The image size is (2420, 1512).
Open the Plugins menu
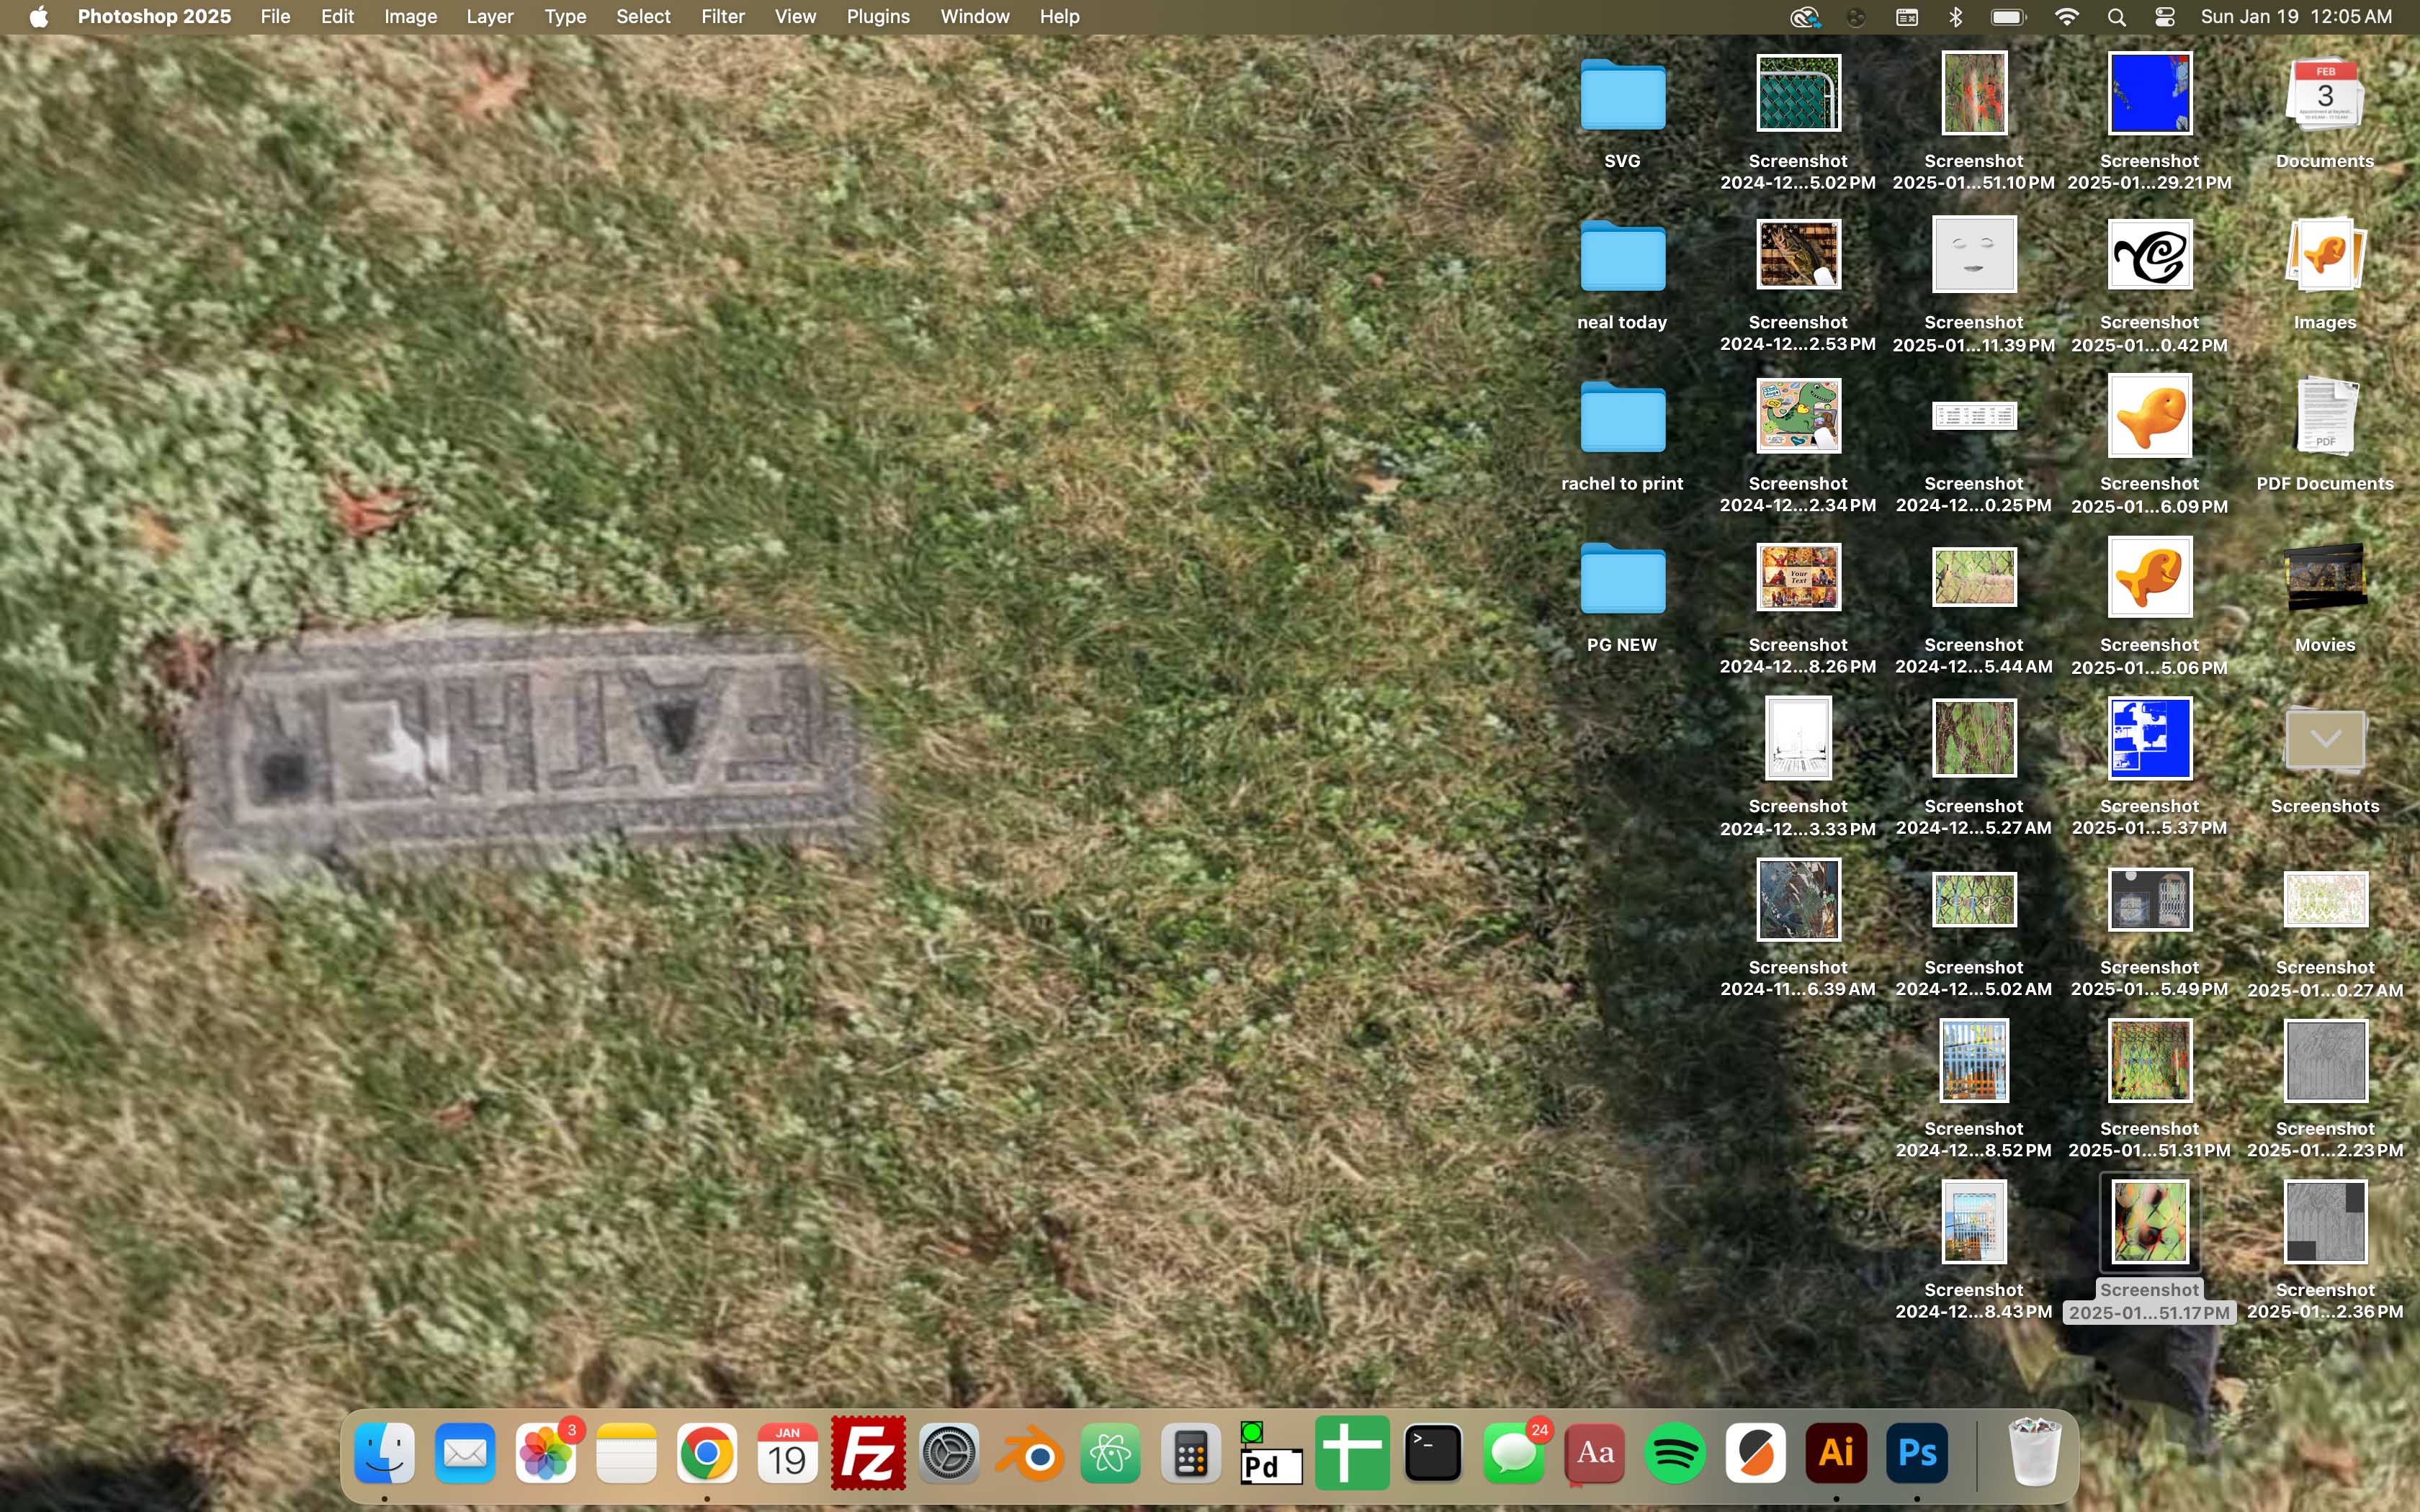tap(877, 17)
